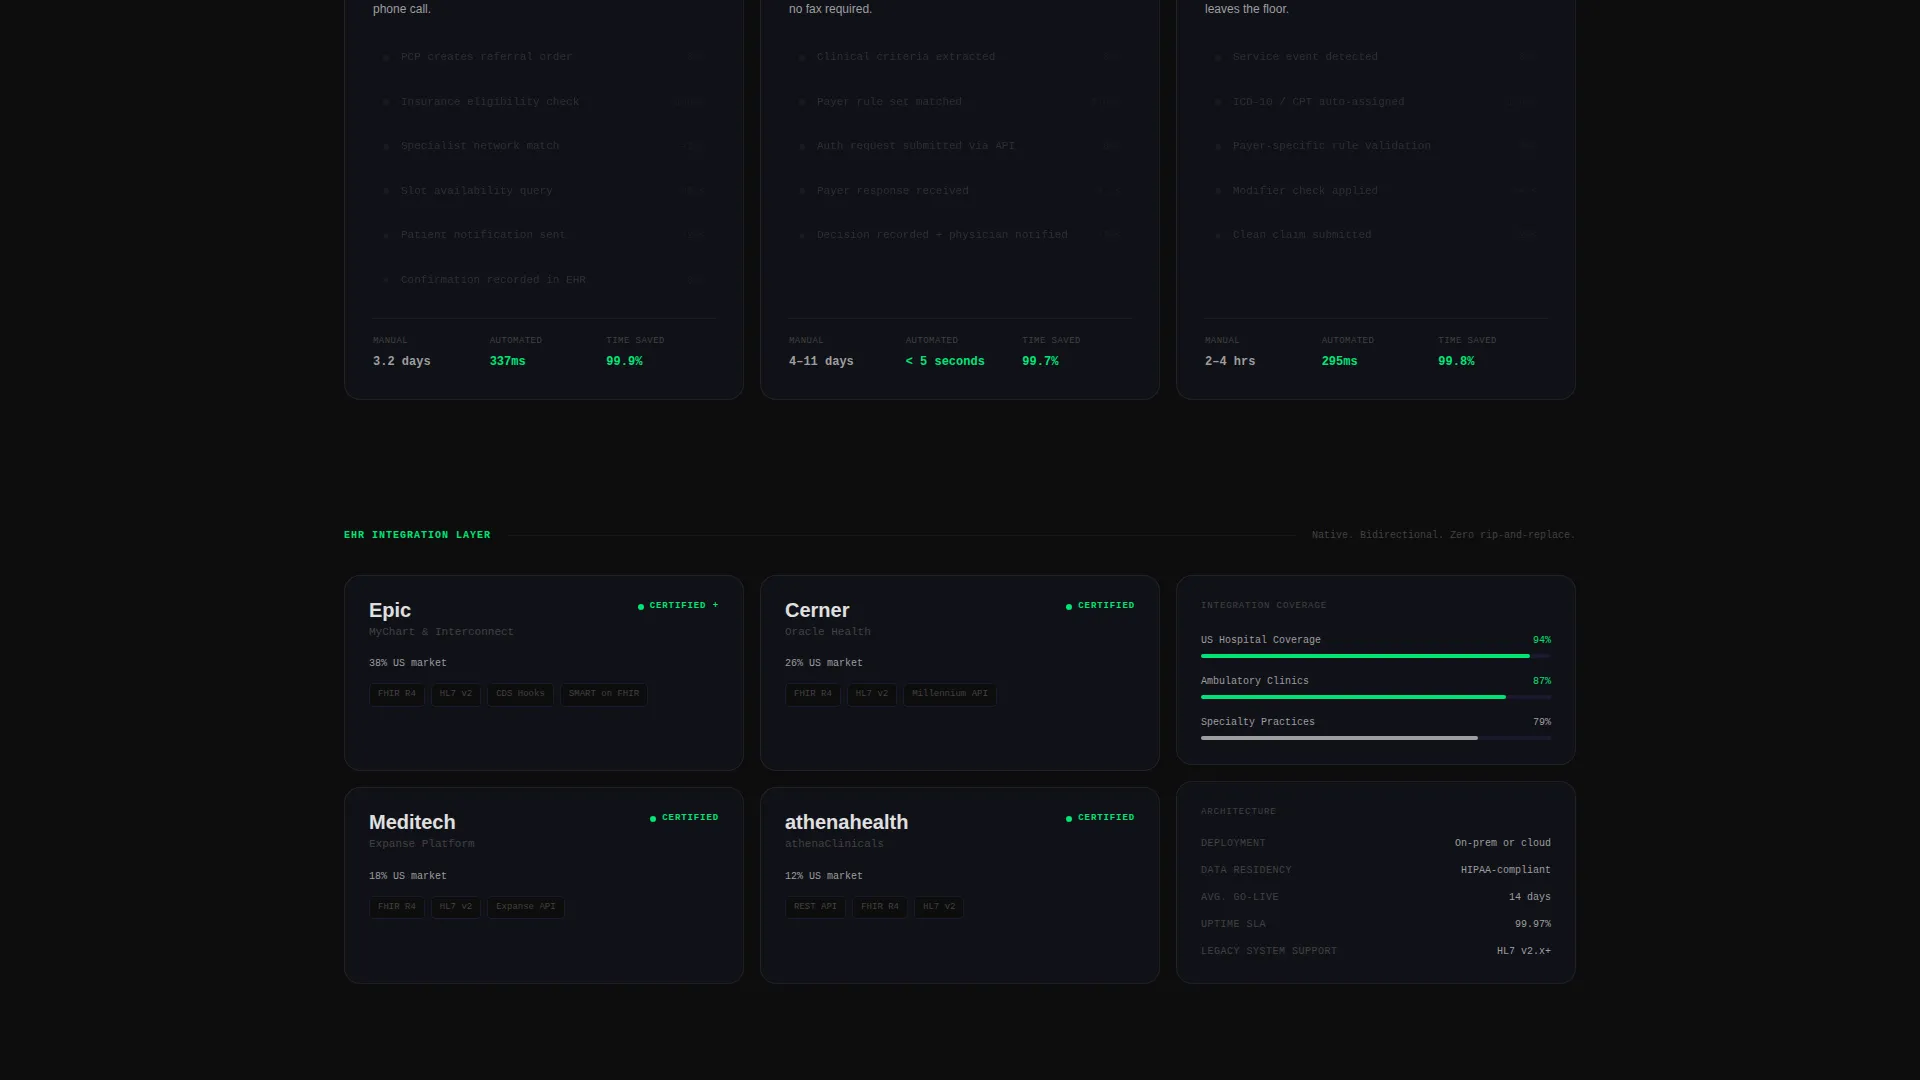Click the 'athenaClinicals' subtitle
This screenshot has width=1920, height=1080.
pos(834,844)
